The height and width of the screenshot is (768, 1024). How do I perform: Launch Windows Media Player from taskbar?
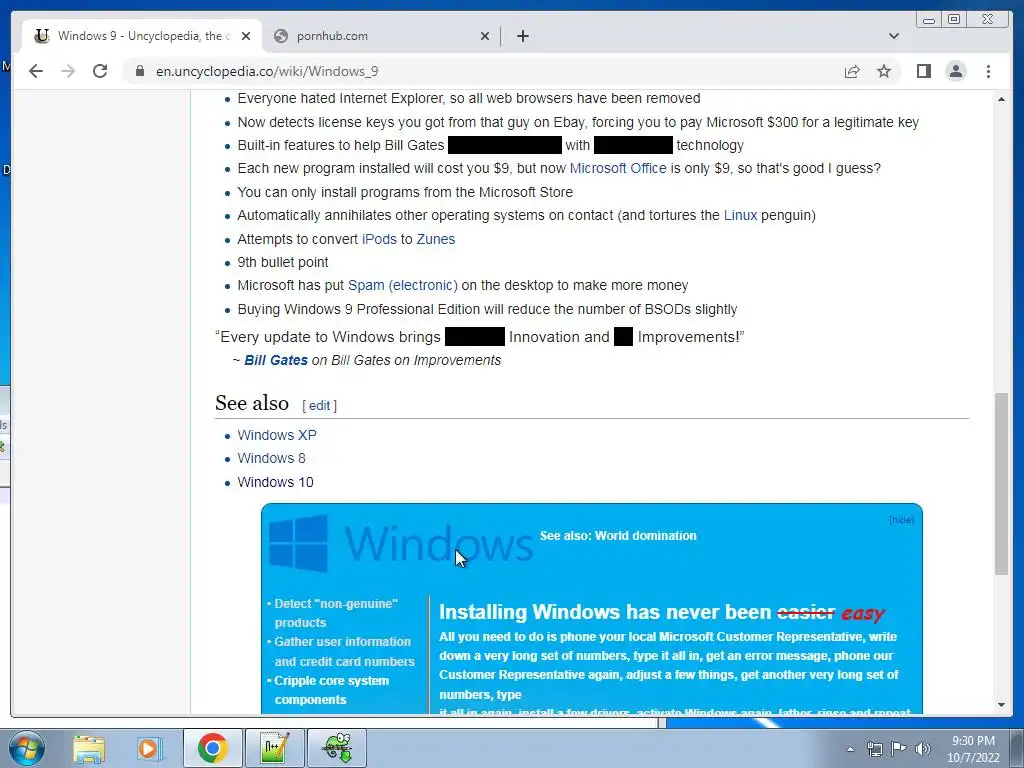pyautogui.click(x=148, y=748)
